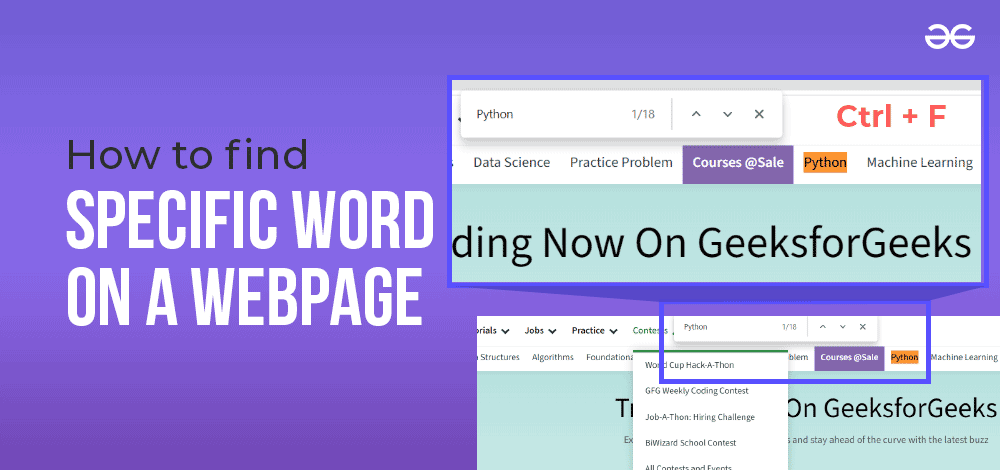Viewport: 1000px width, 470px height.
Task: Select Courses @Sale tab in enlarged view
Action: pyautogui.click(x=738, y=164)
